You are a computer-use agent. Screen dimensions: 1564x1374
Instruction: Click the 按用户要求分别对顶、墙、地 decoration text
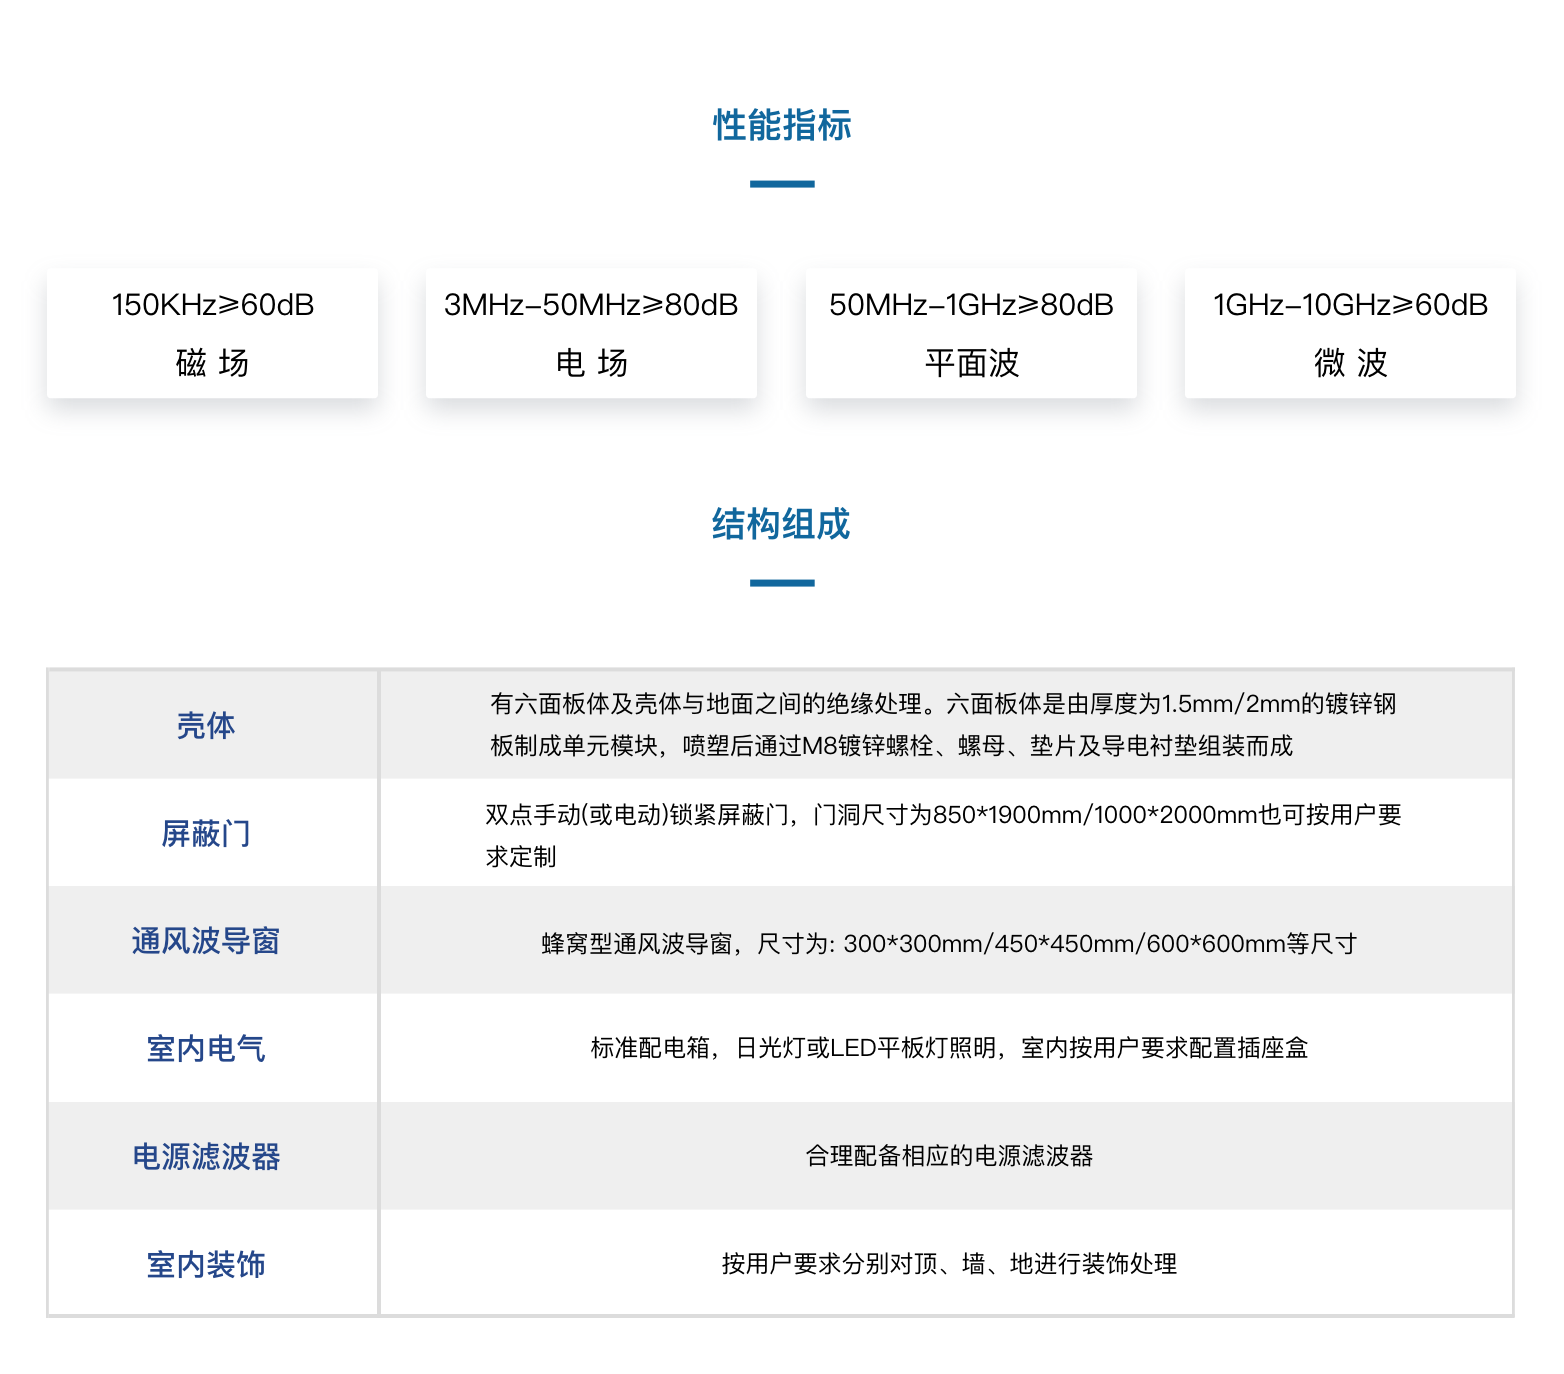[x=948, y=1264]
